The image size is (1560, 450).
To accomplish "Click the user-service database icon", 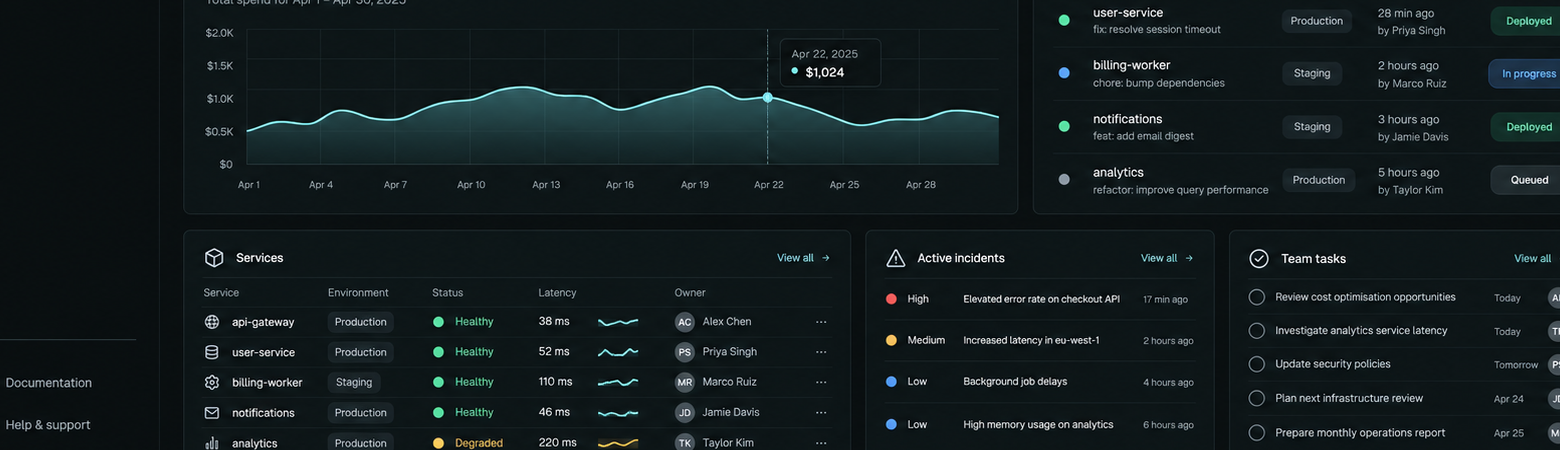I will point(212,352).
